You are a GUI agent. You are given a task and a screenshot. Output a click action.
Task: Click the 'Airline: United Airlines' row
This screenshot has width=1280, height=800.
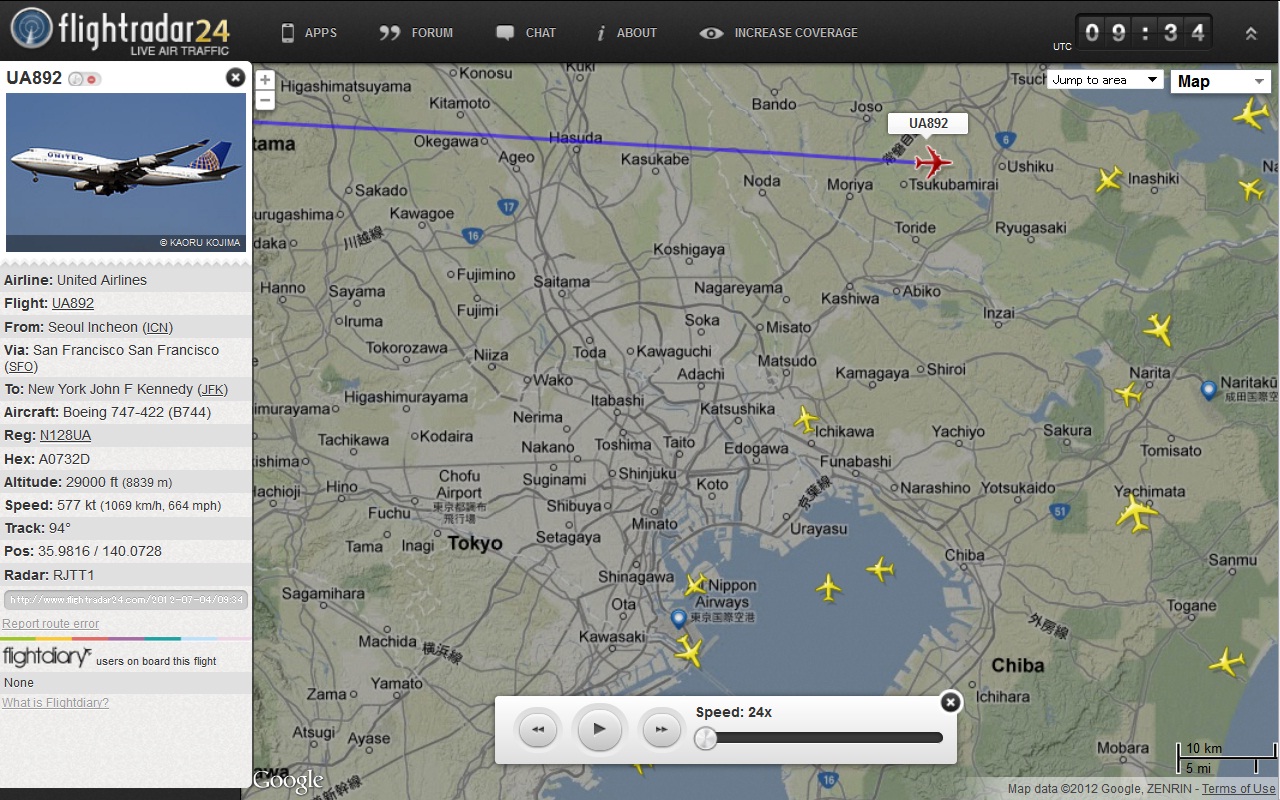point(126,280)
